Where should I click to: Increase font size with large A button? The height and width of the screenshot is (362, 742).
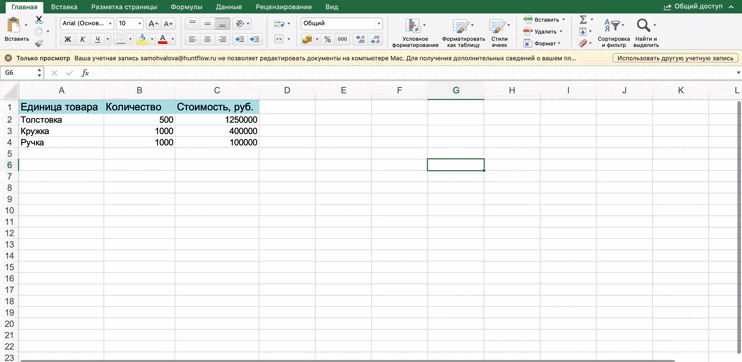pyautogui.click(x=153, y=24)
